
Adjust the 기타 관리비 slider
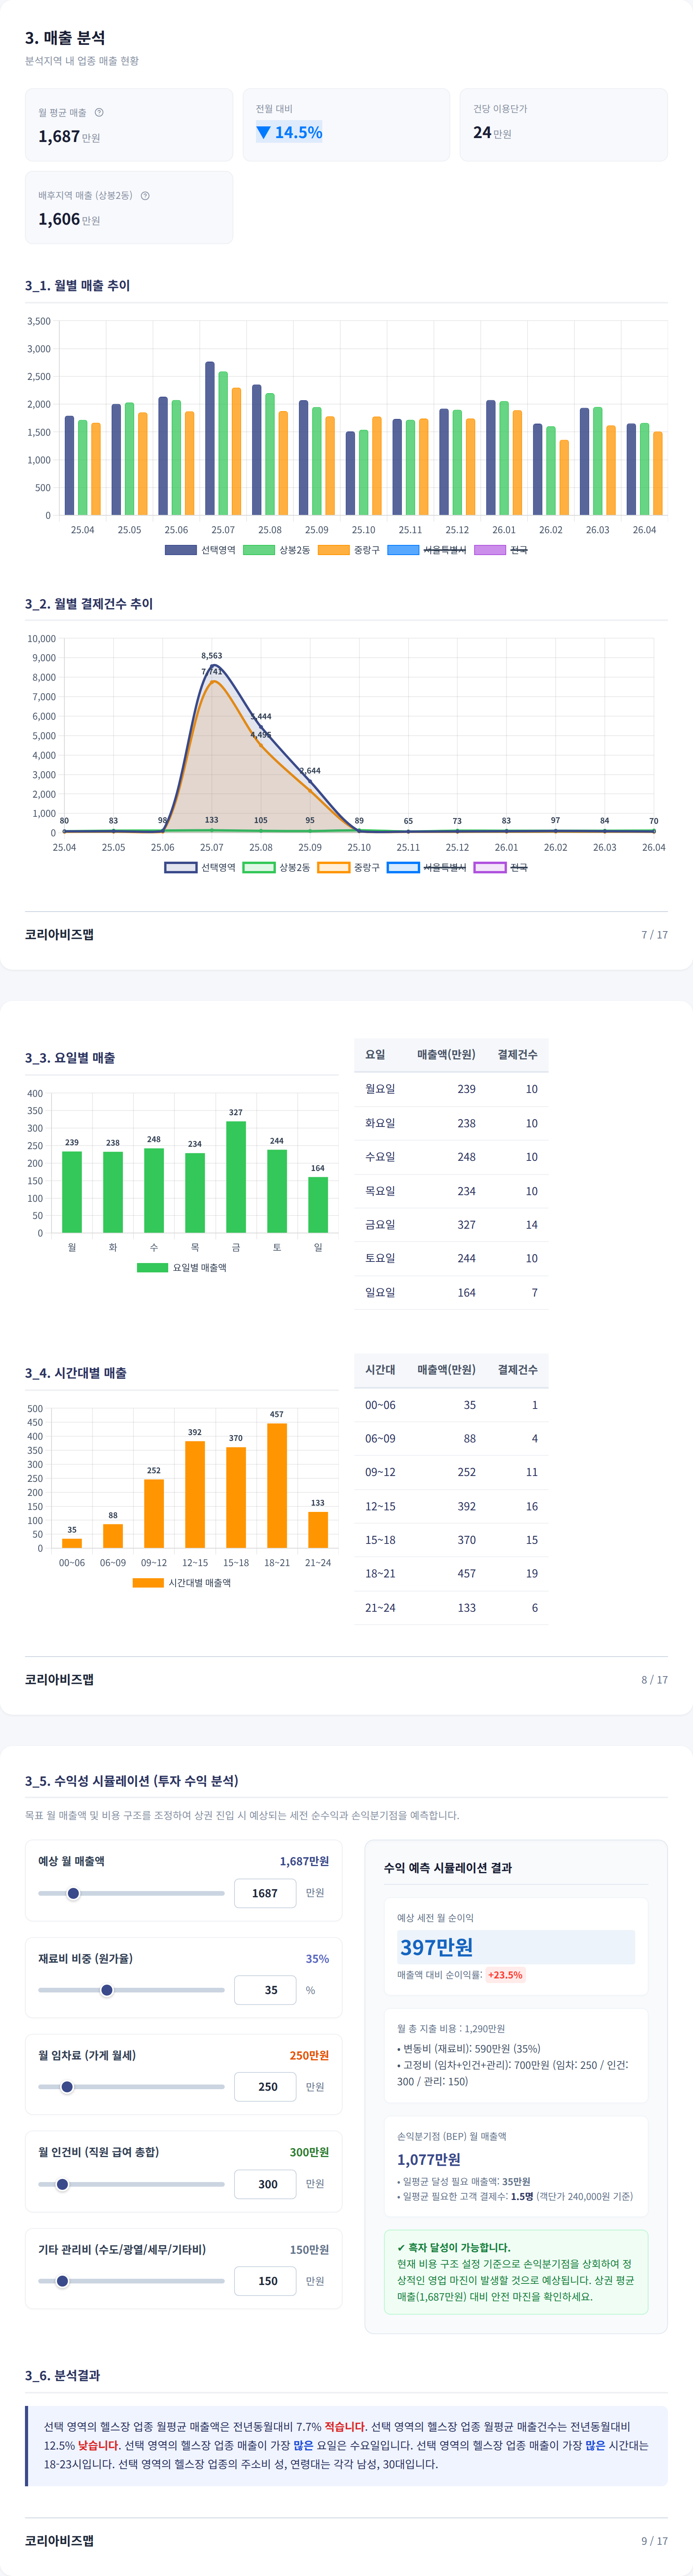pyautogui.click(x=131, y=2281)
